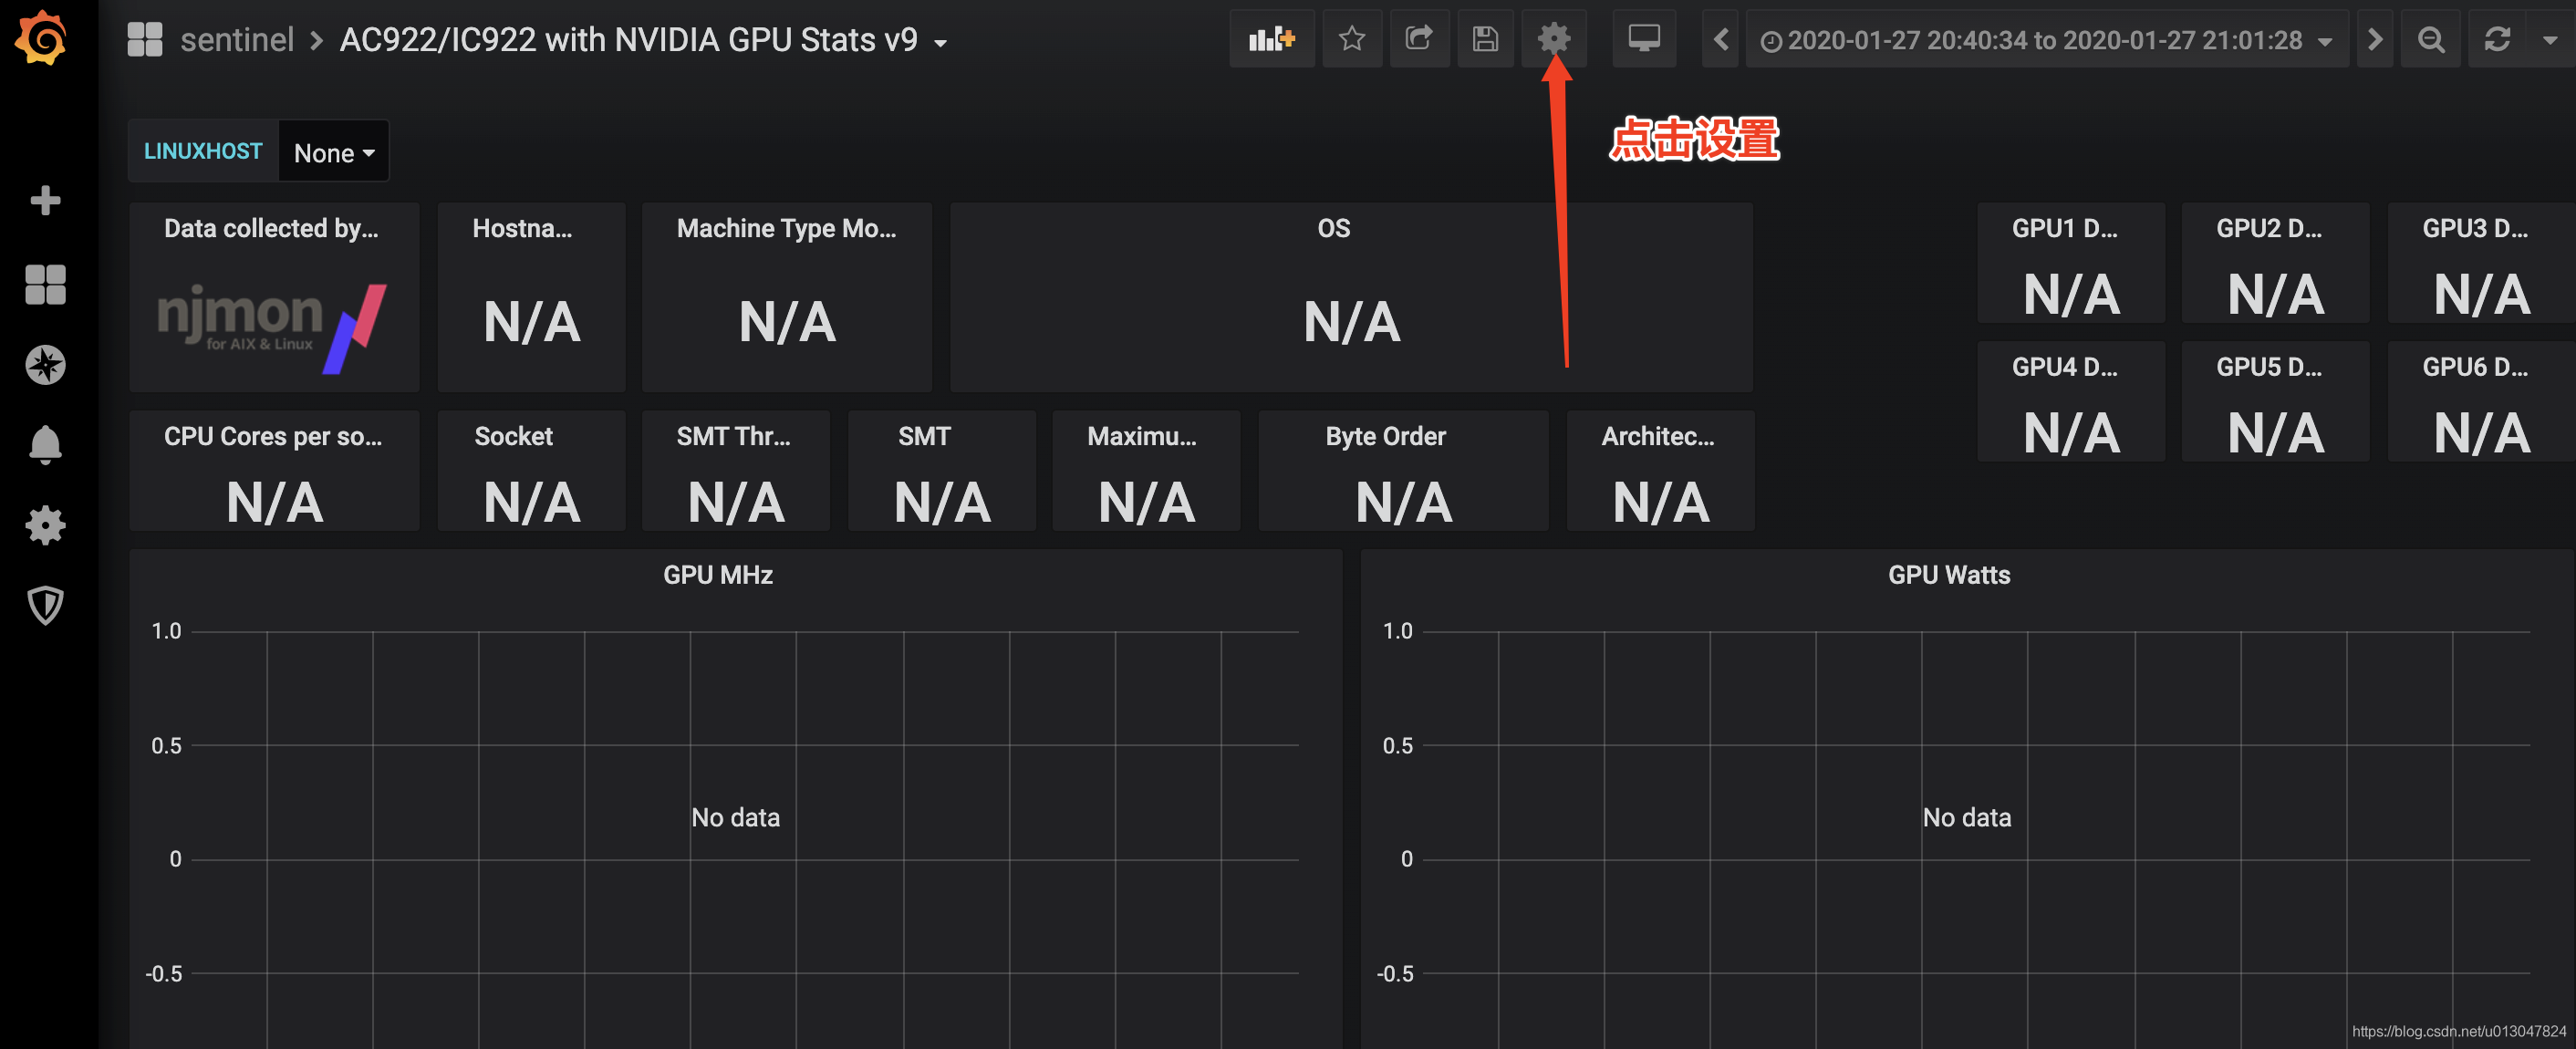This screenshot has height=1049, width=2576.
Task: Open the Create plus menu in sidebar
Action: [x=45, y=200]
